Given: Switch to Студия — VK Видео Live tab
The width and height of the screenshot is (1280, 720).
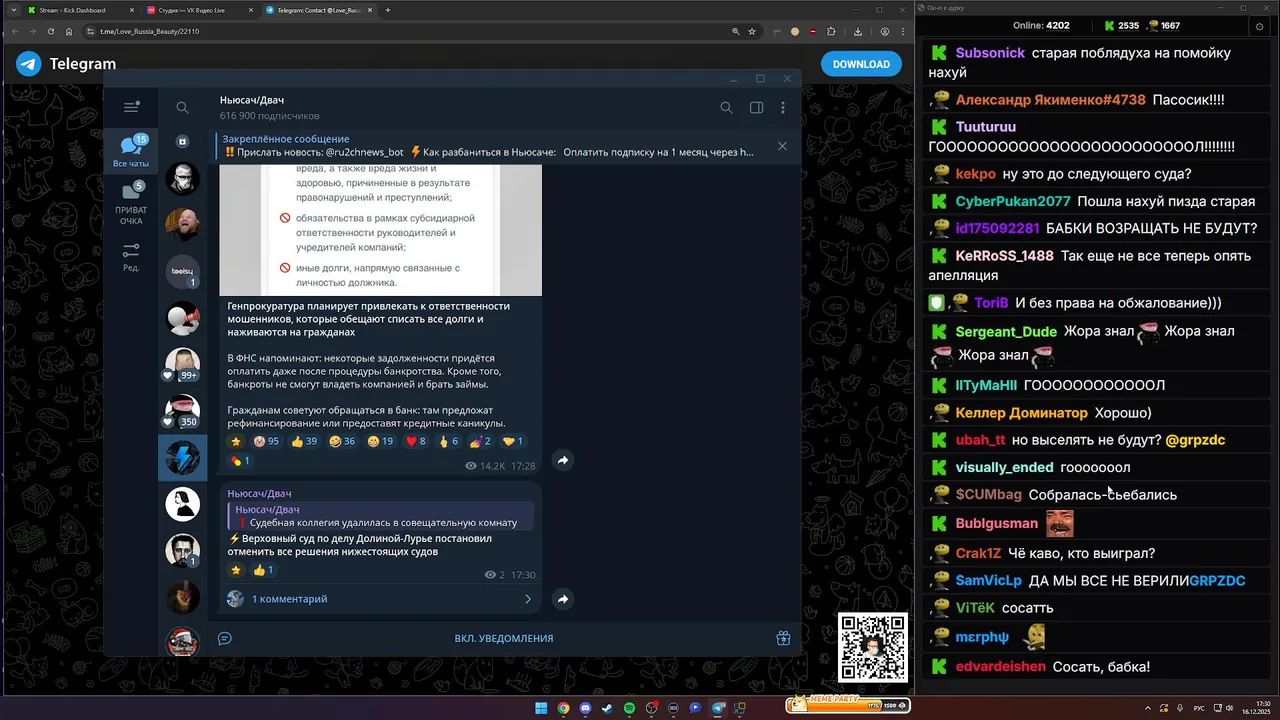Looking at the screenshot, I should point(199,10).
